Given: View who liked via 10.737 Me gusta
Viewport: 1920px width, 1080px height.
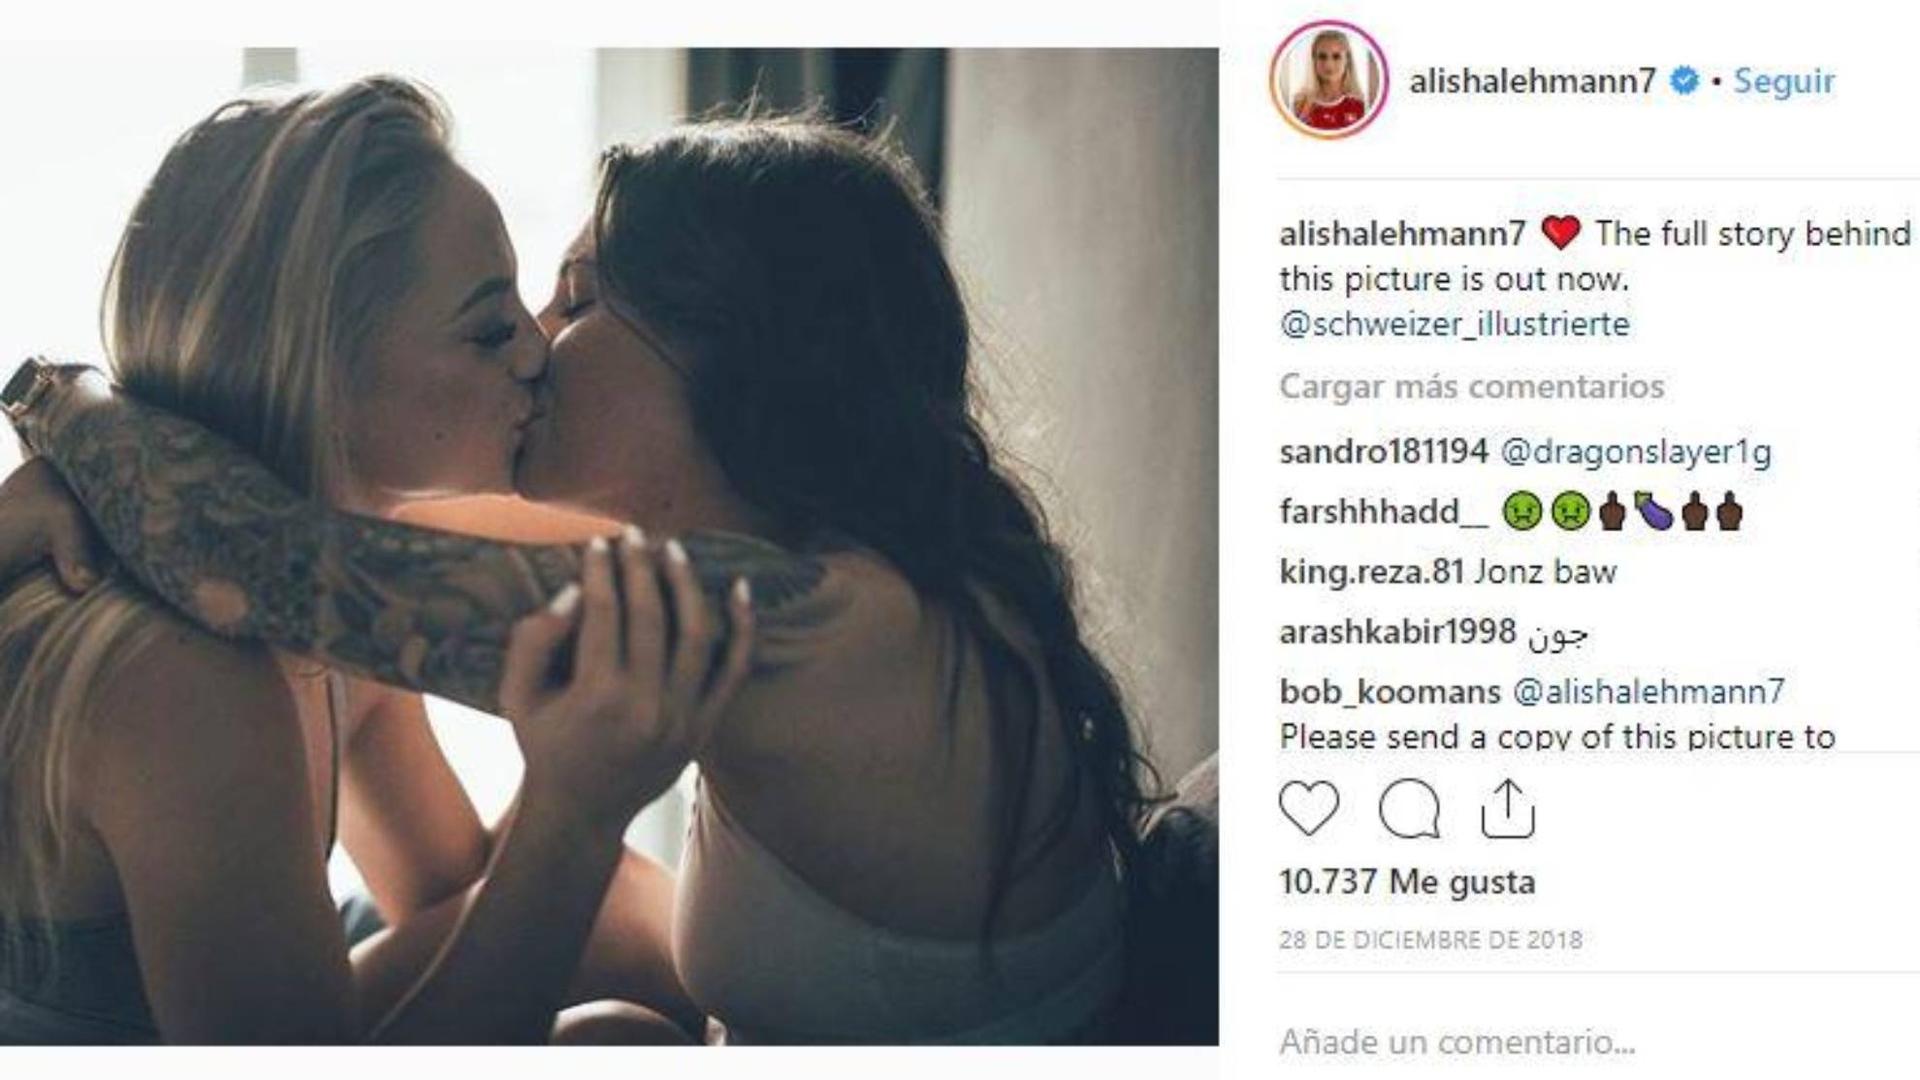Looking at the screenshot, I should tap(1407, 882).
